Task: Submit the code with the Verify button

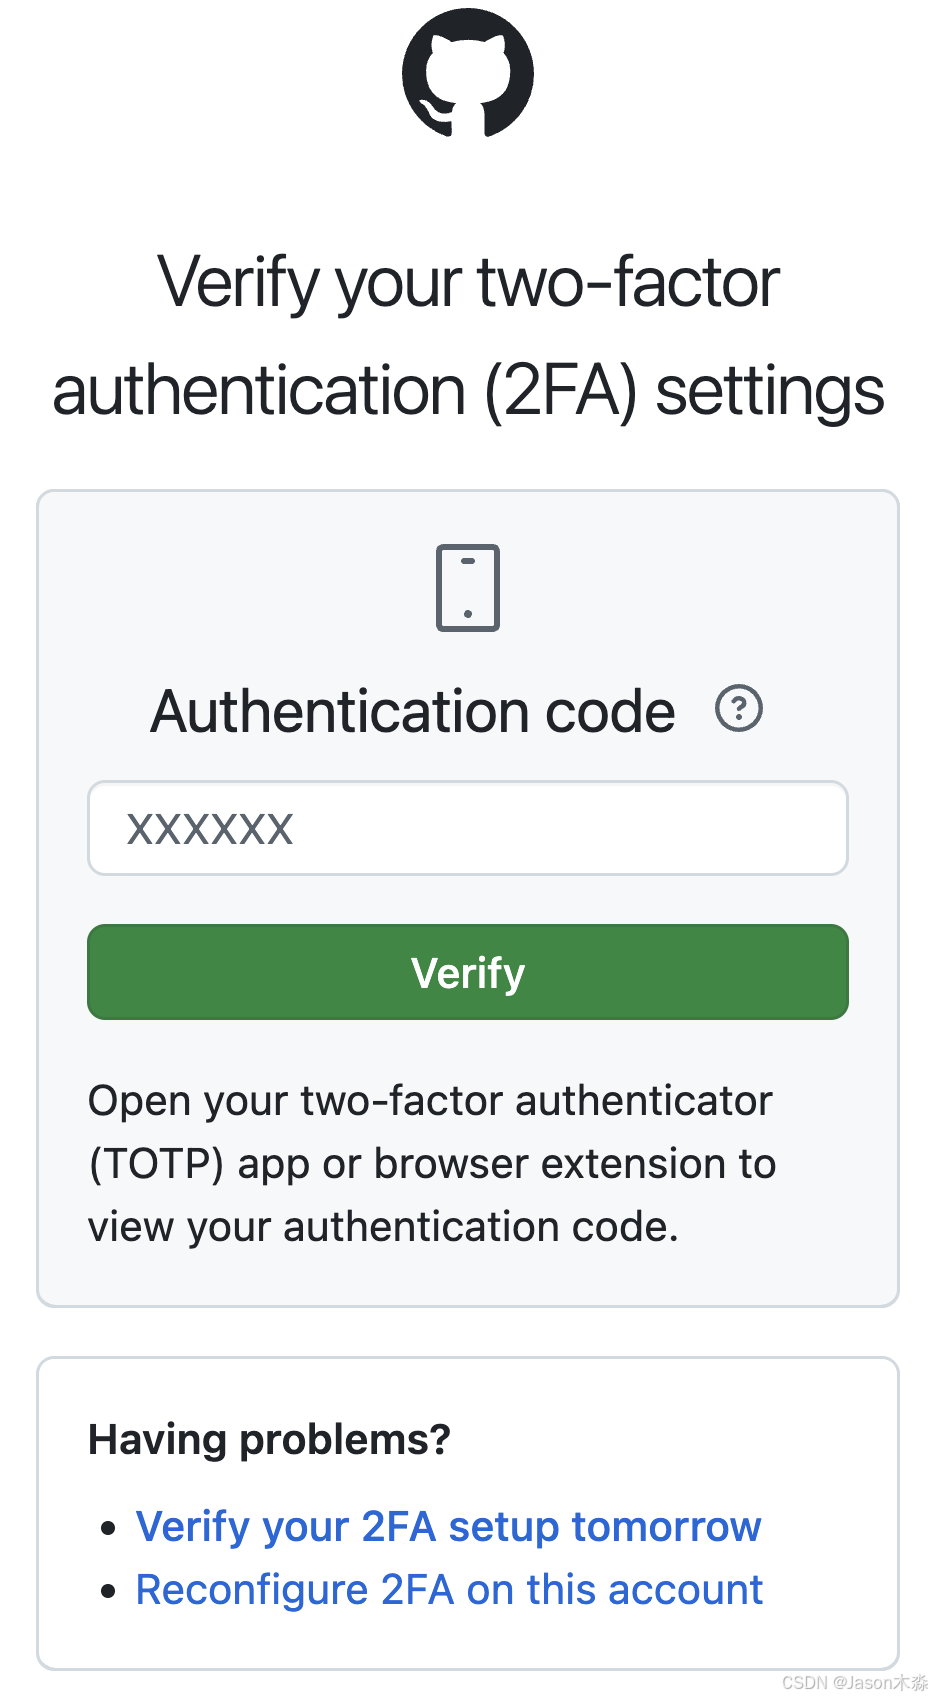Action: pos(466,971)
